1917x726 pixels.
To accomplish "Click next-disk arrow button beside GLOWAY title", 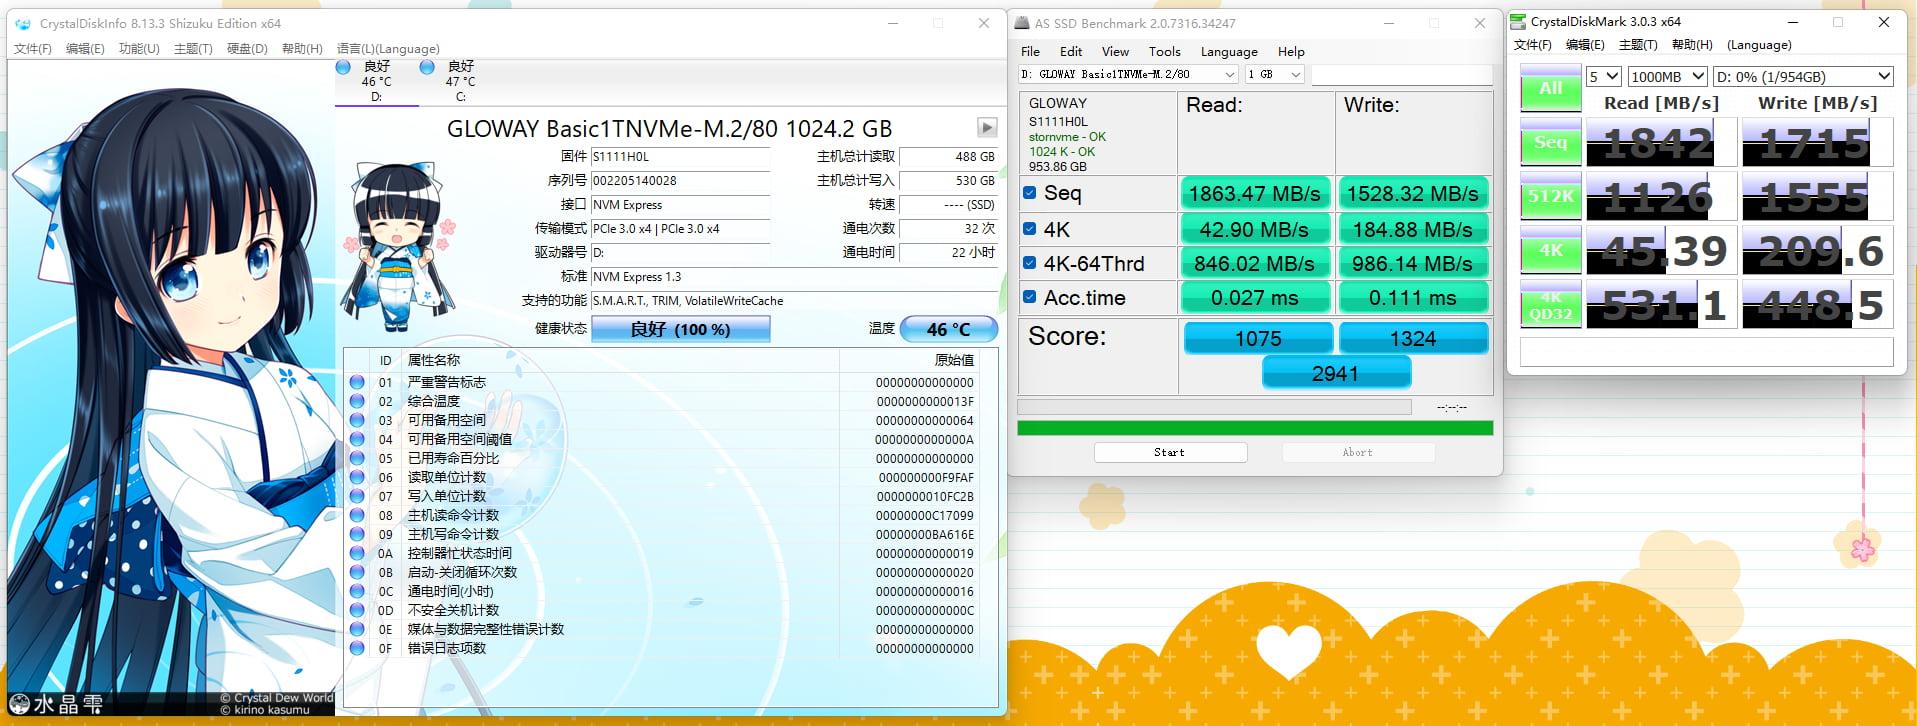I will click(x=987, y=127).
